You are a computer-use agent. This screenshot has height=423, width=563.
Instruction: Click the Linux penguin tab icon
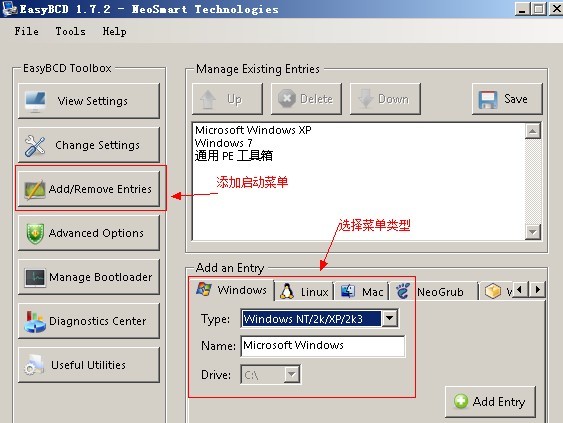click(x=287, y=291)
